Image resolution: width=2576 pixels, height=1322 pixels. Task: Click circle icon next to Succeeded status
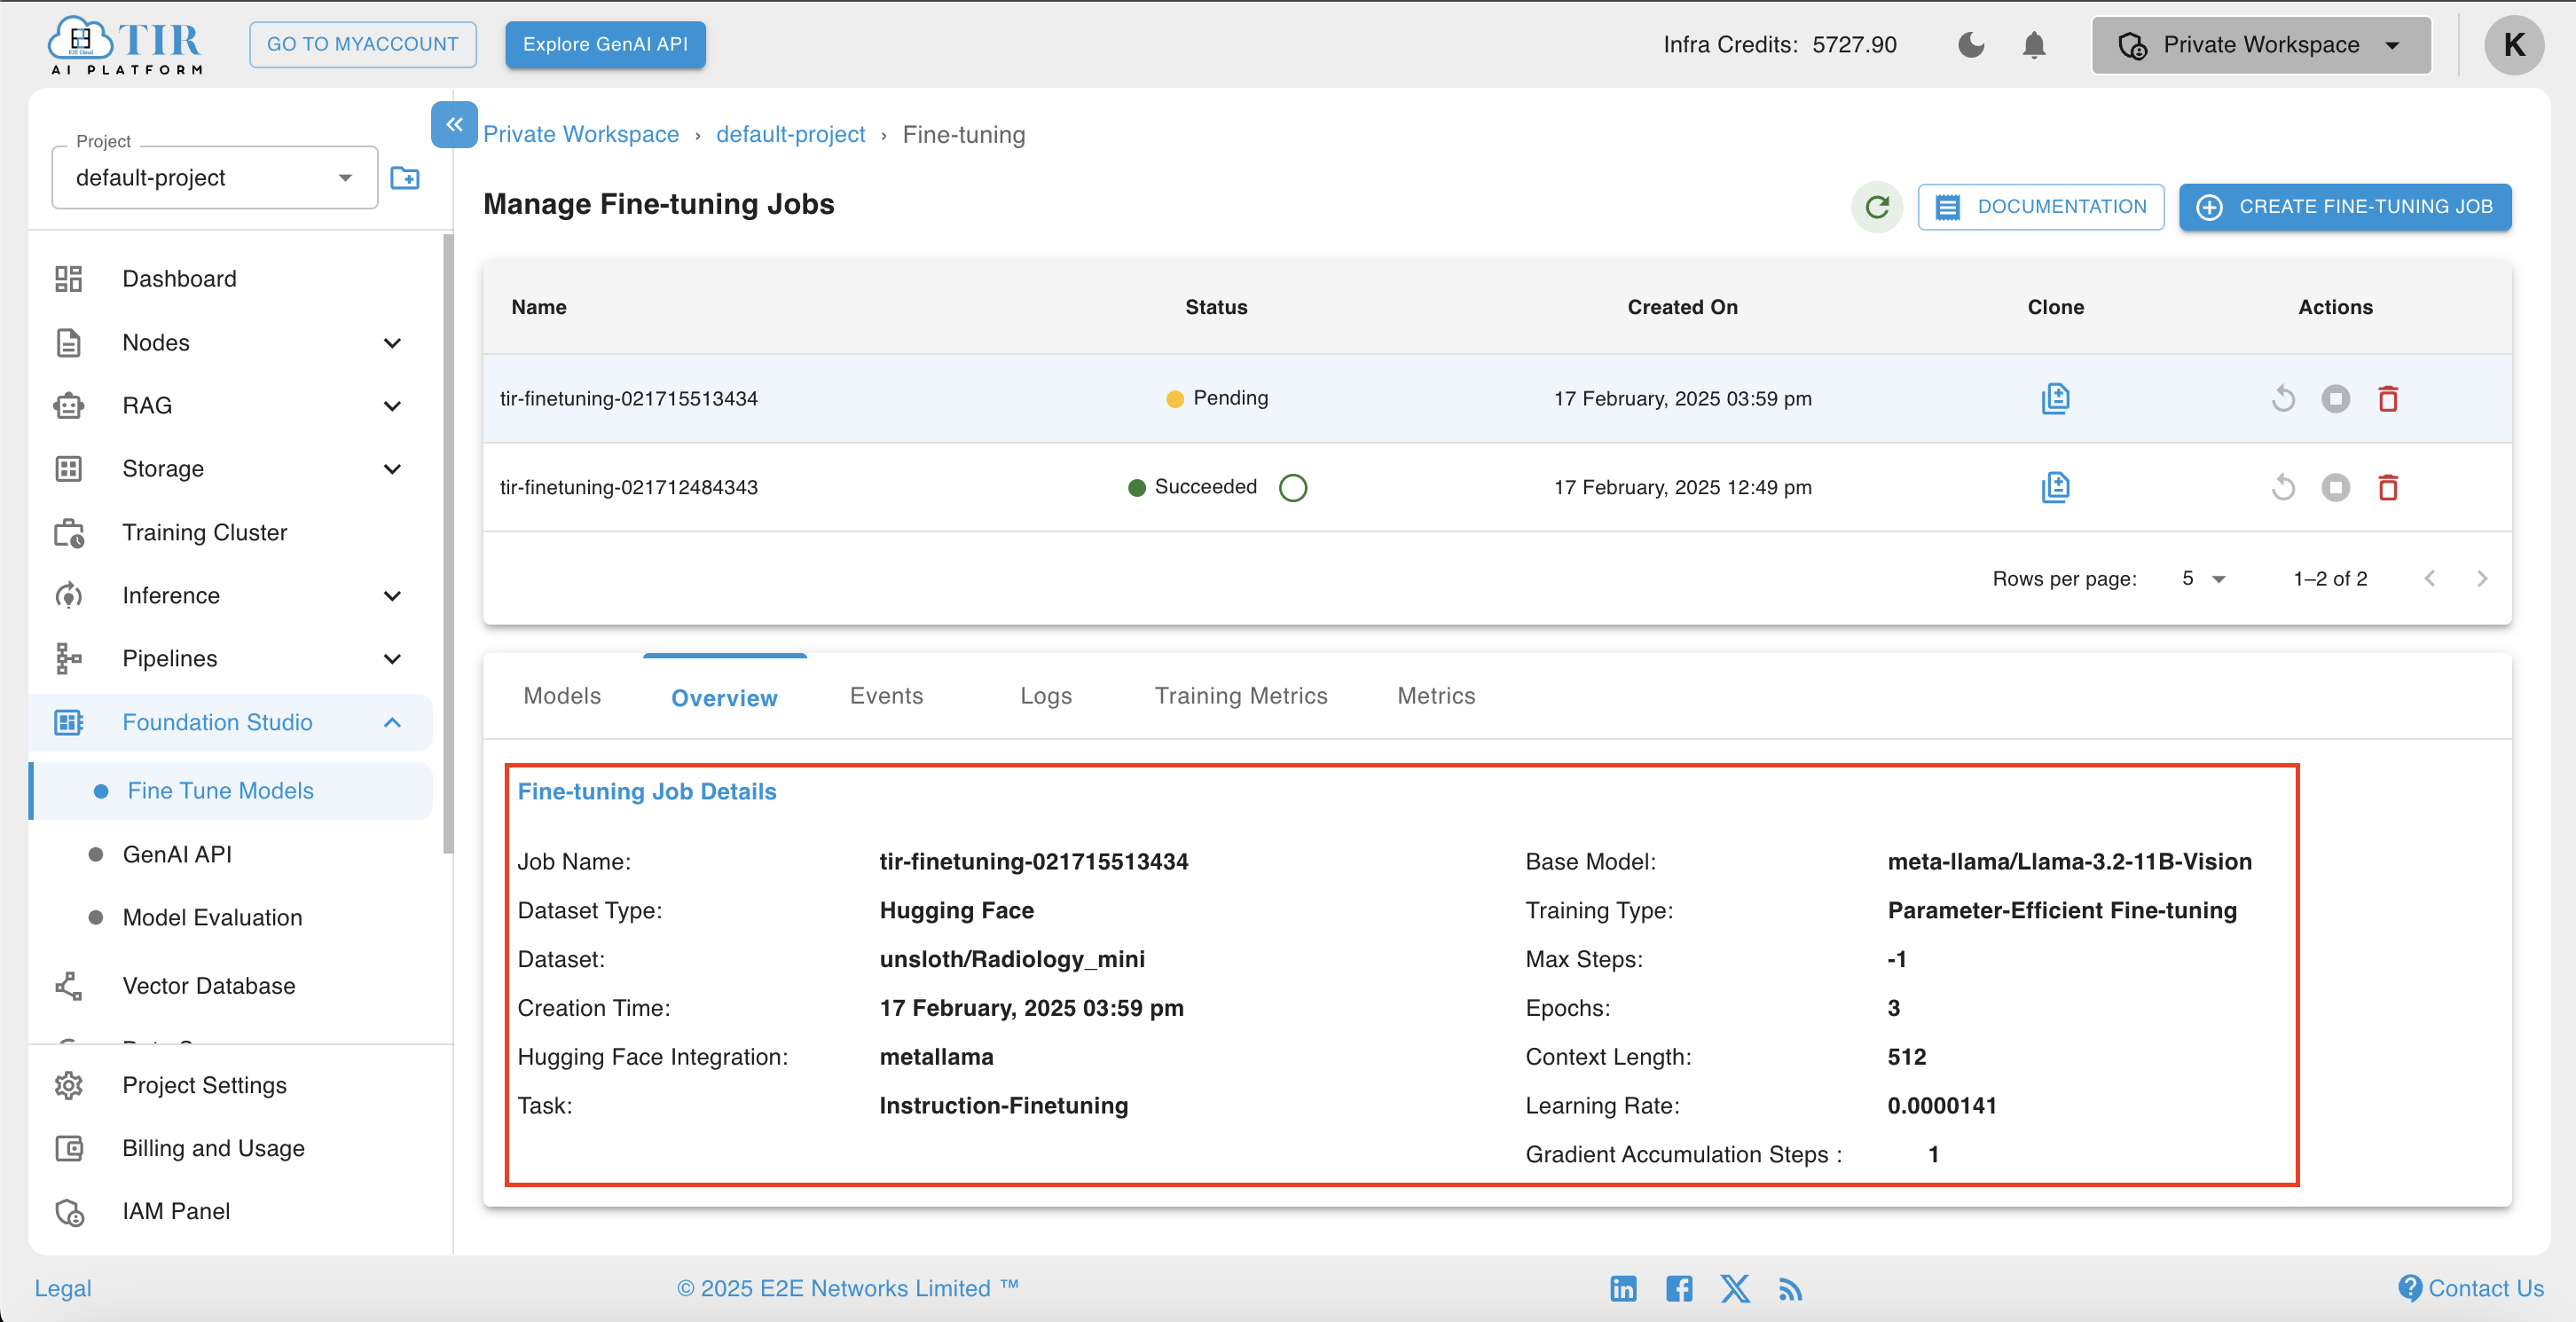(x=1293, y=487)
